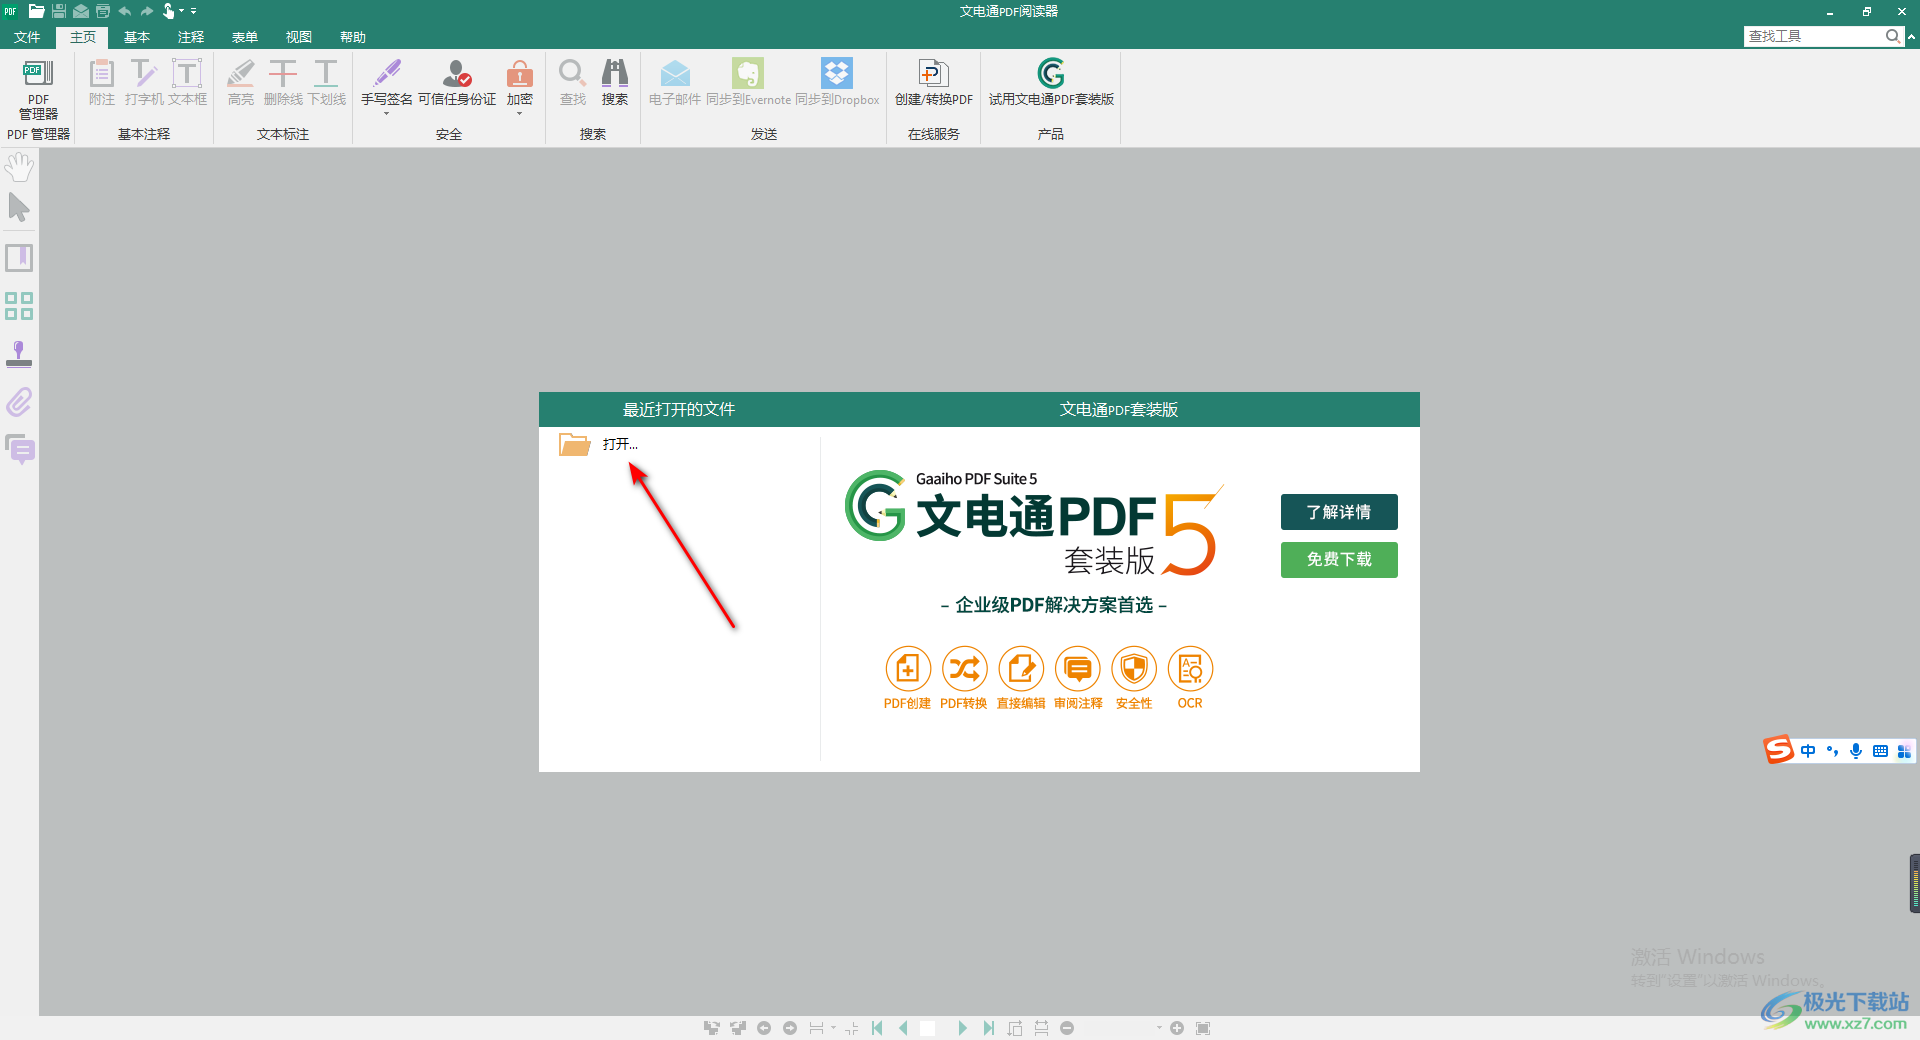
Task: Go to previous page in status bar
Action: point(903,1028)
